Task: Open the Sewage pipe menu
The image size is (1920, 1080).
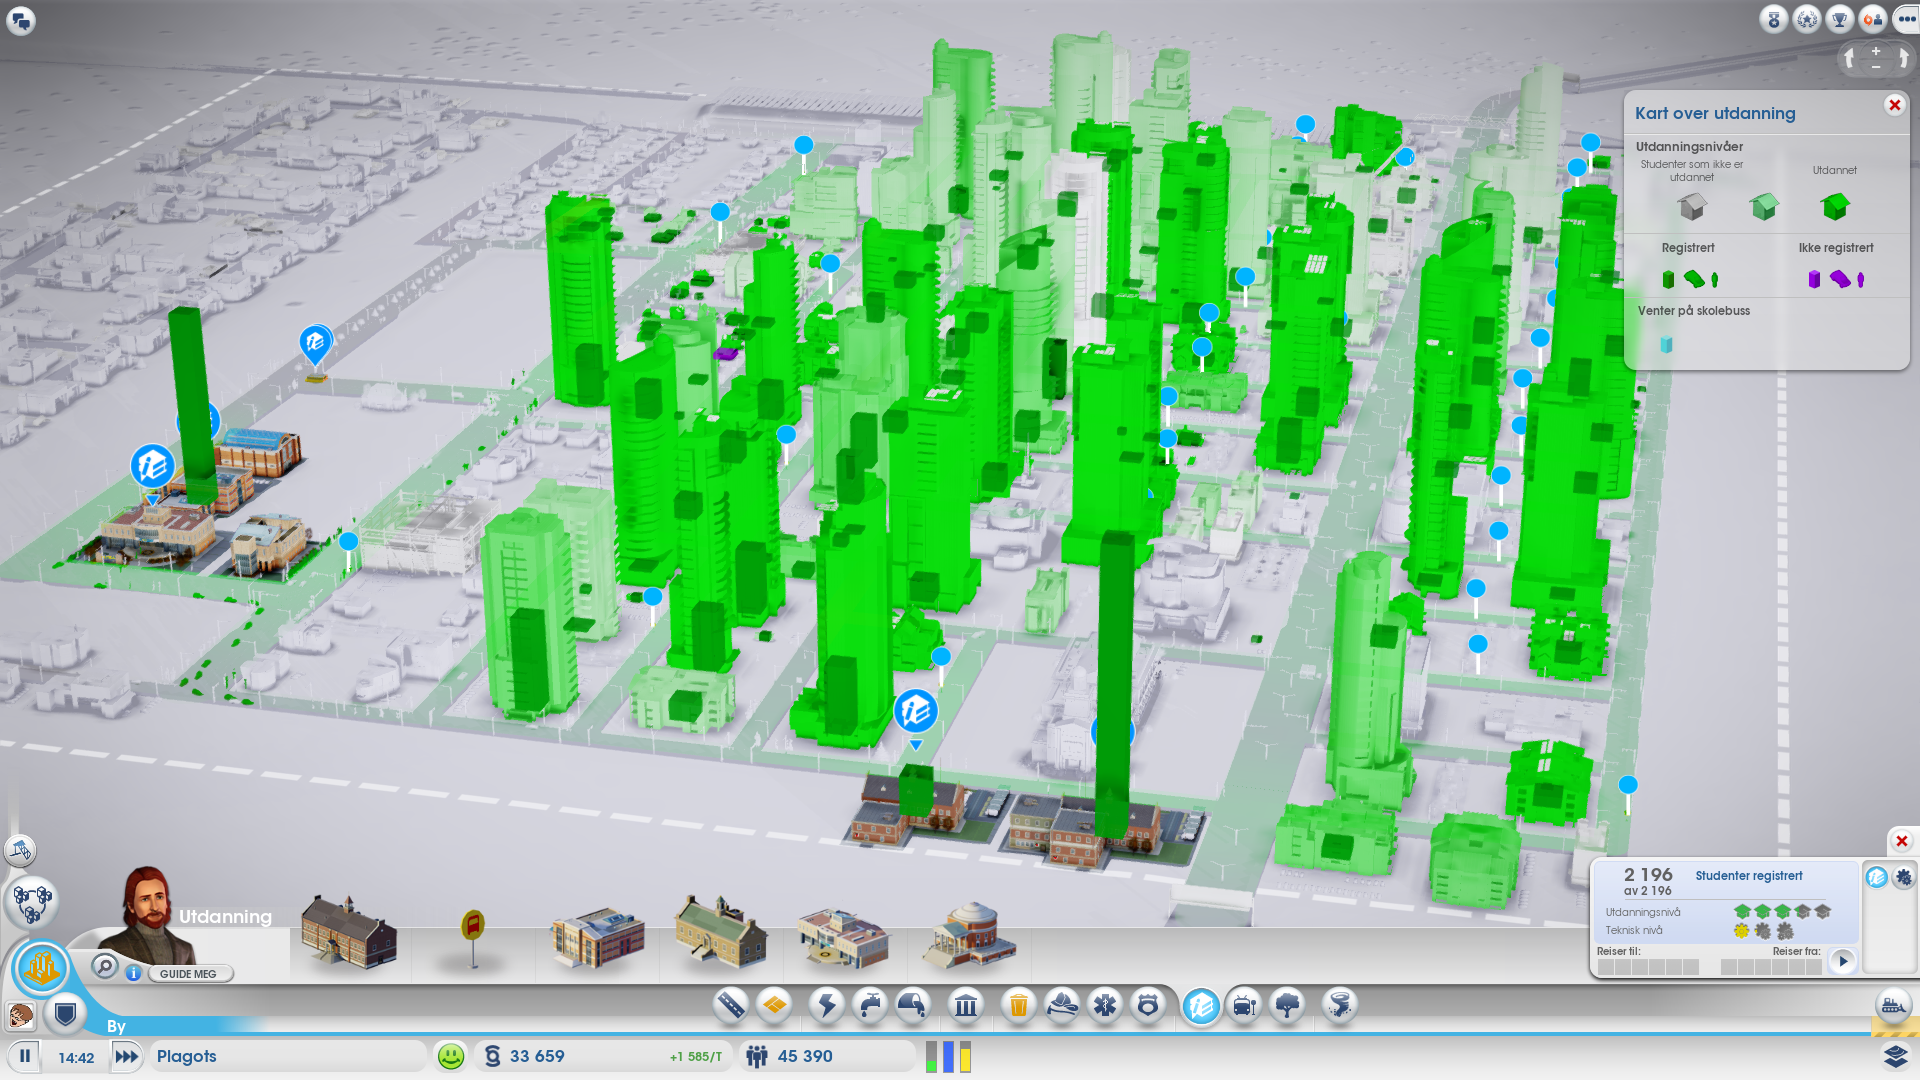Action: coord(913,1005)
